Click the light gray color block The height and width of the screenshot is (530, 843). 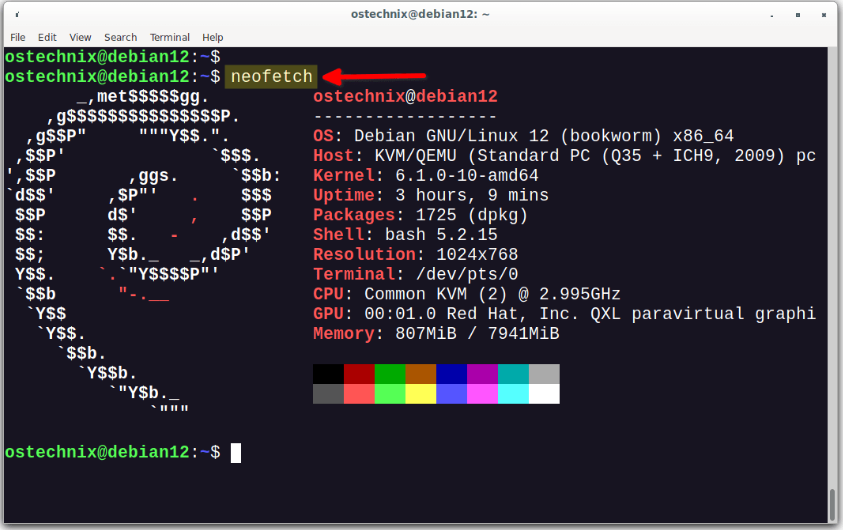[x=544, y=374]
